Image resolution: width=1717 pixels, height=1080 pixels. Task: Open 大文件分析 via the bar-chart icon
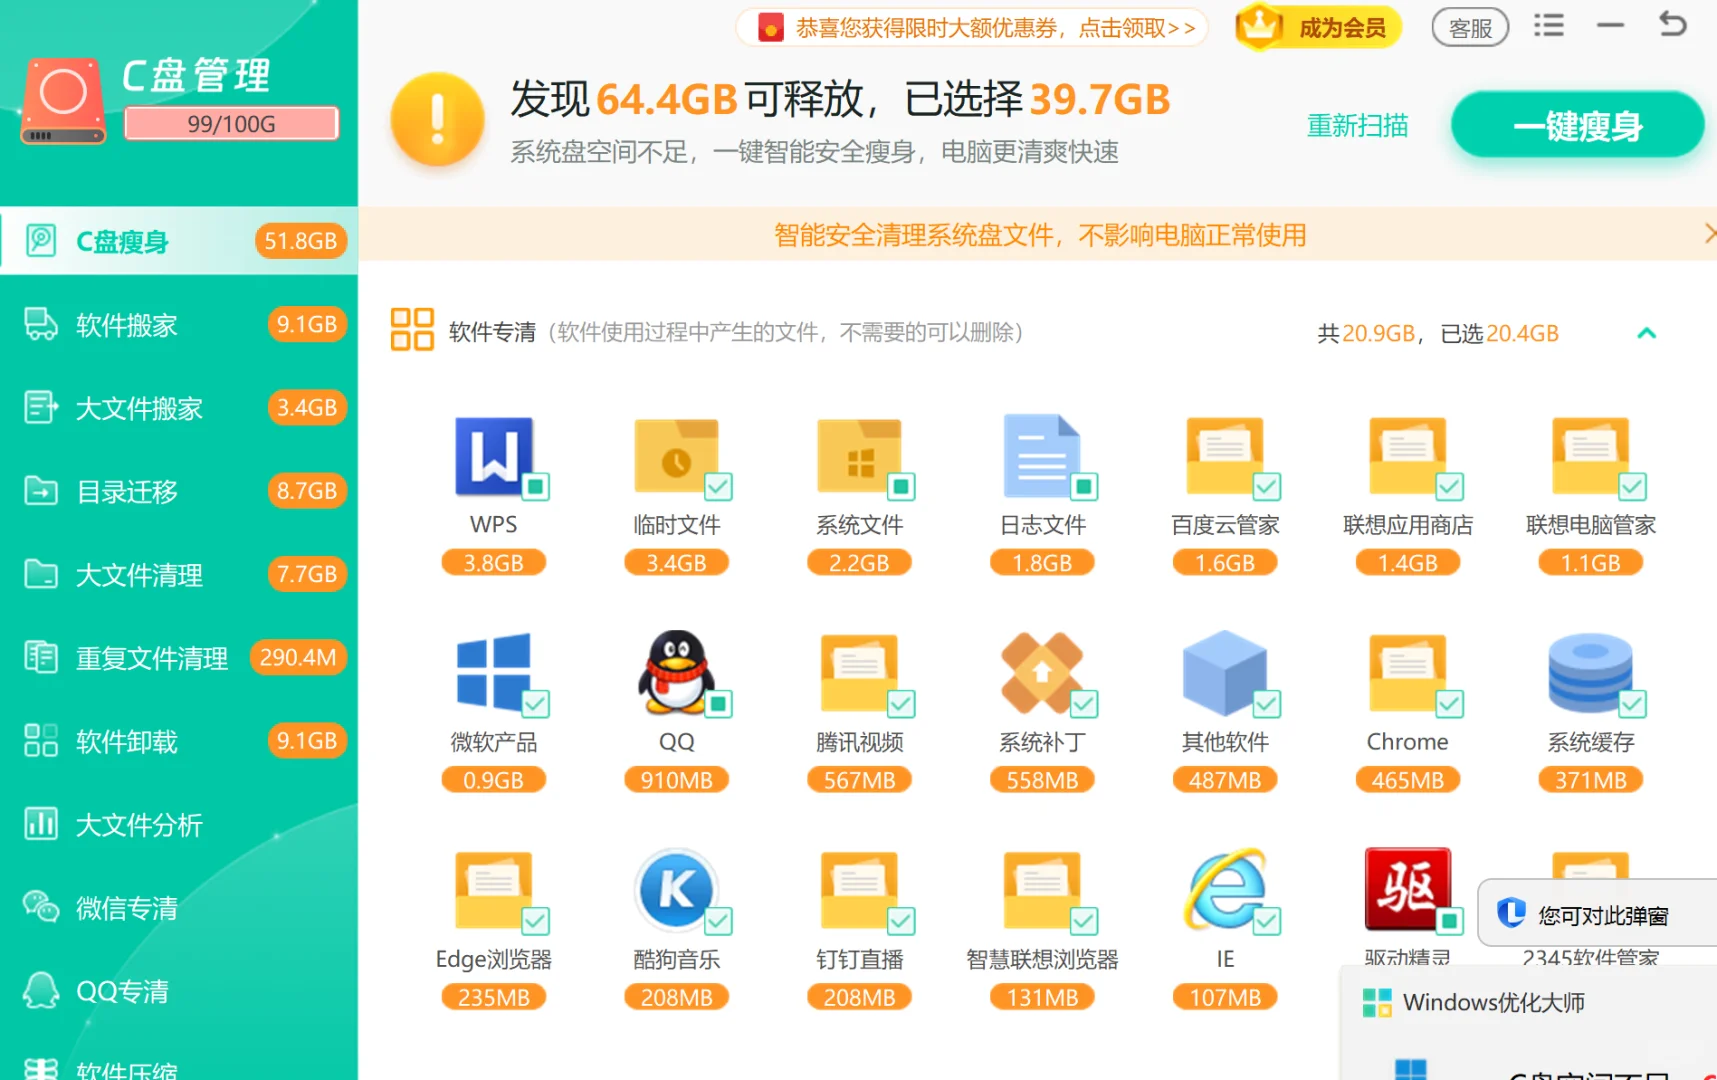point(40,824)
